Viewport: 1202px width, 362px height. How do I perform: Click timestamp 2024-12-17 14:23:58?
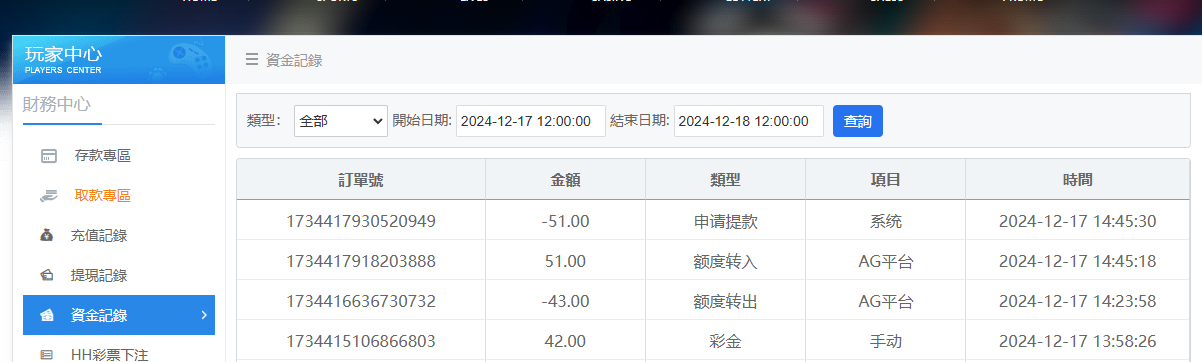pos(1078,301)
